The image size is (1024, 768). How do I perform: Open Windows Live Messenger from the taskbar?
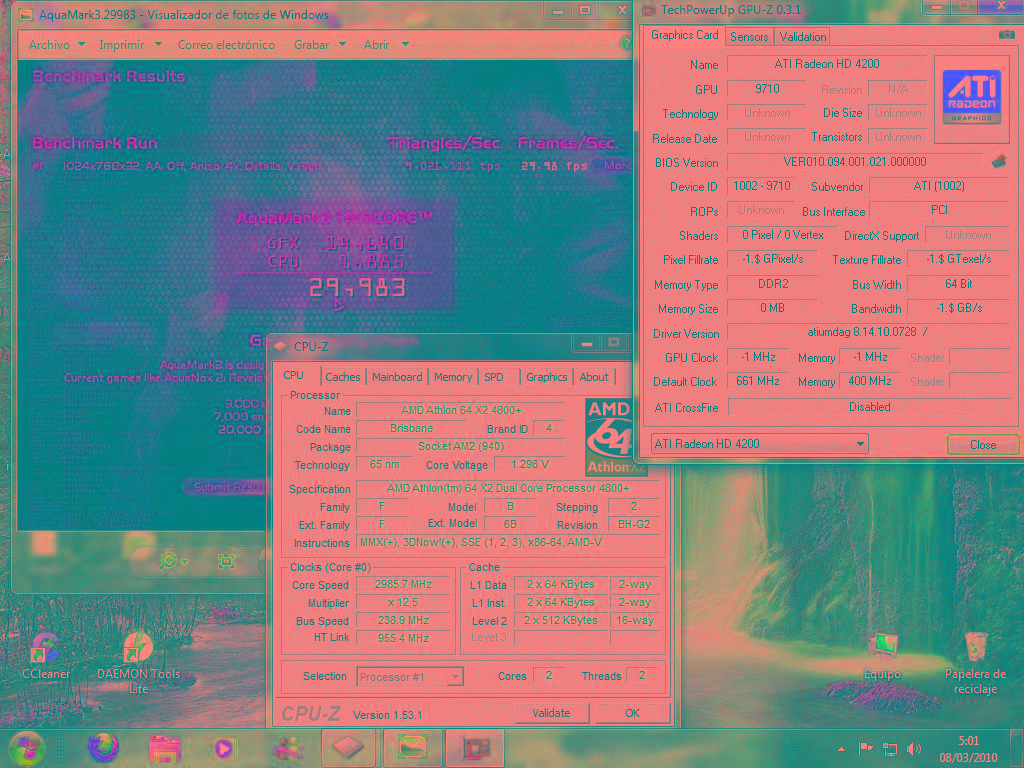[x=288, y=749]
